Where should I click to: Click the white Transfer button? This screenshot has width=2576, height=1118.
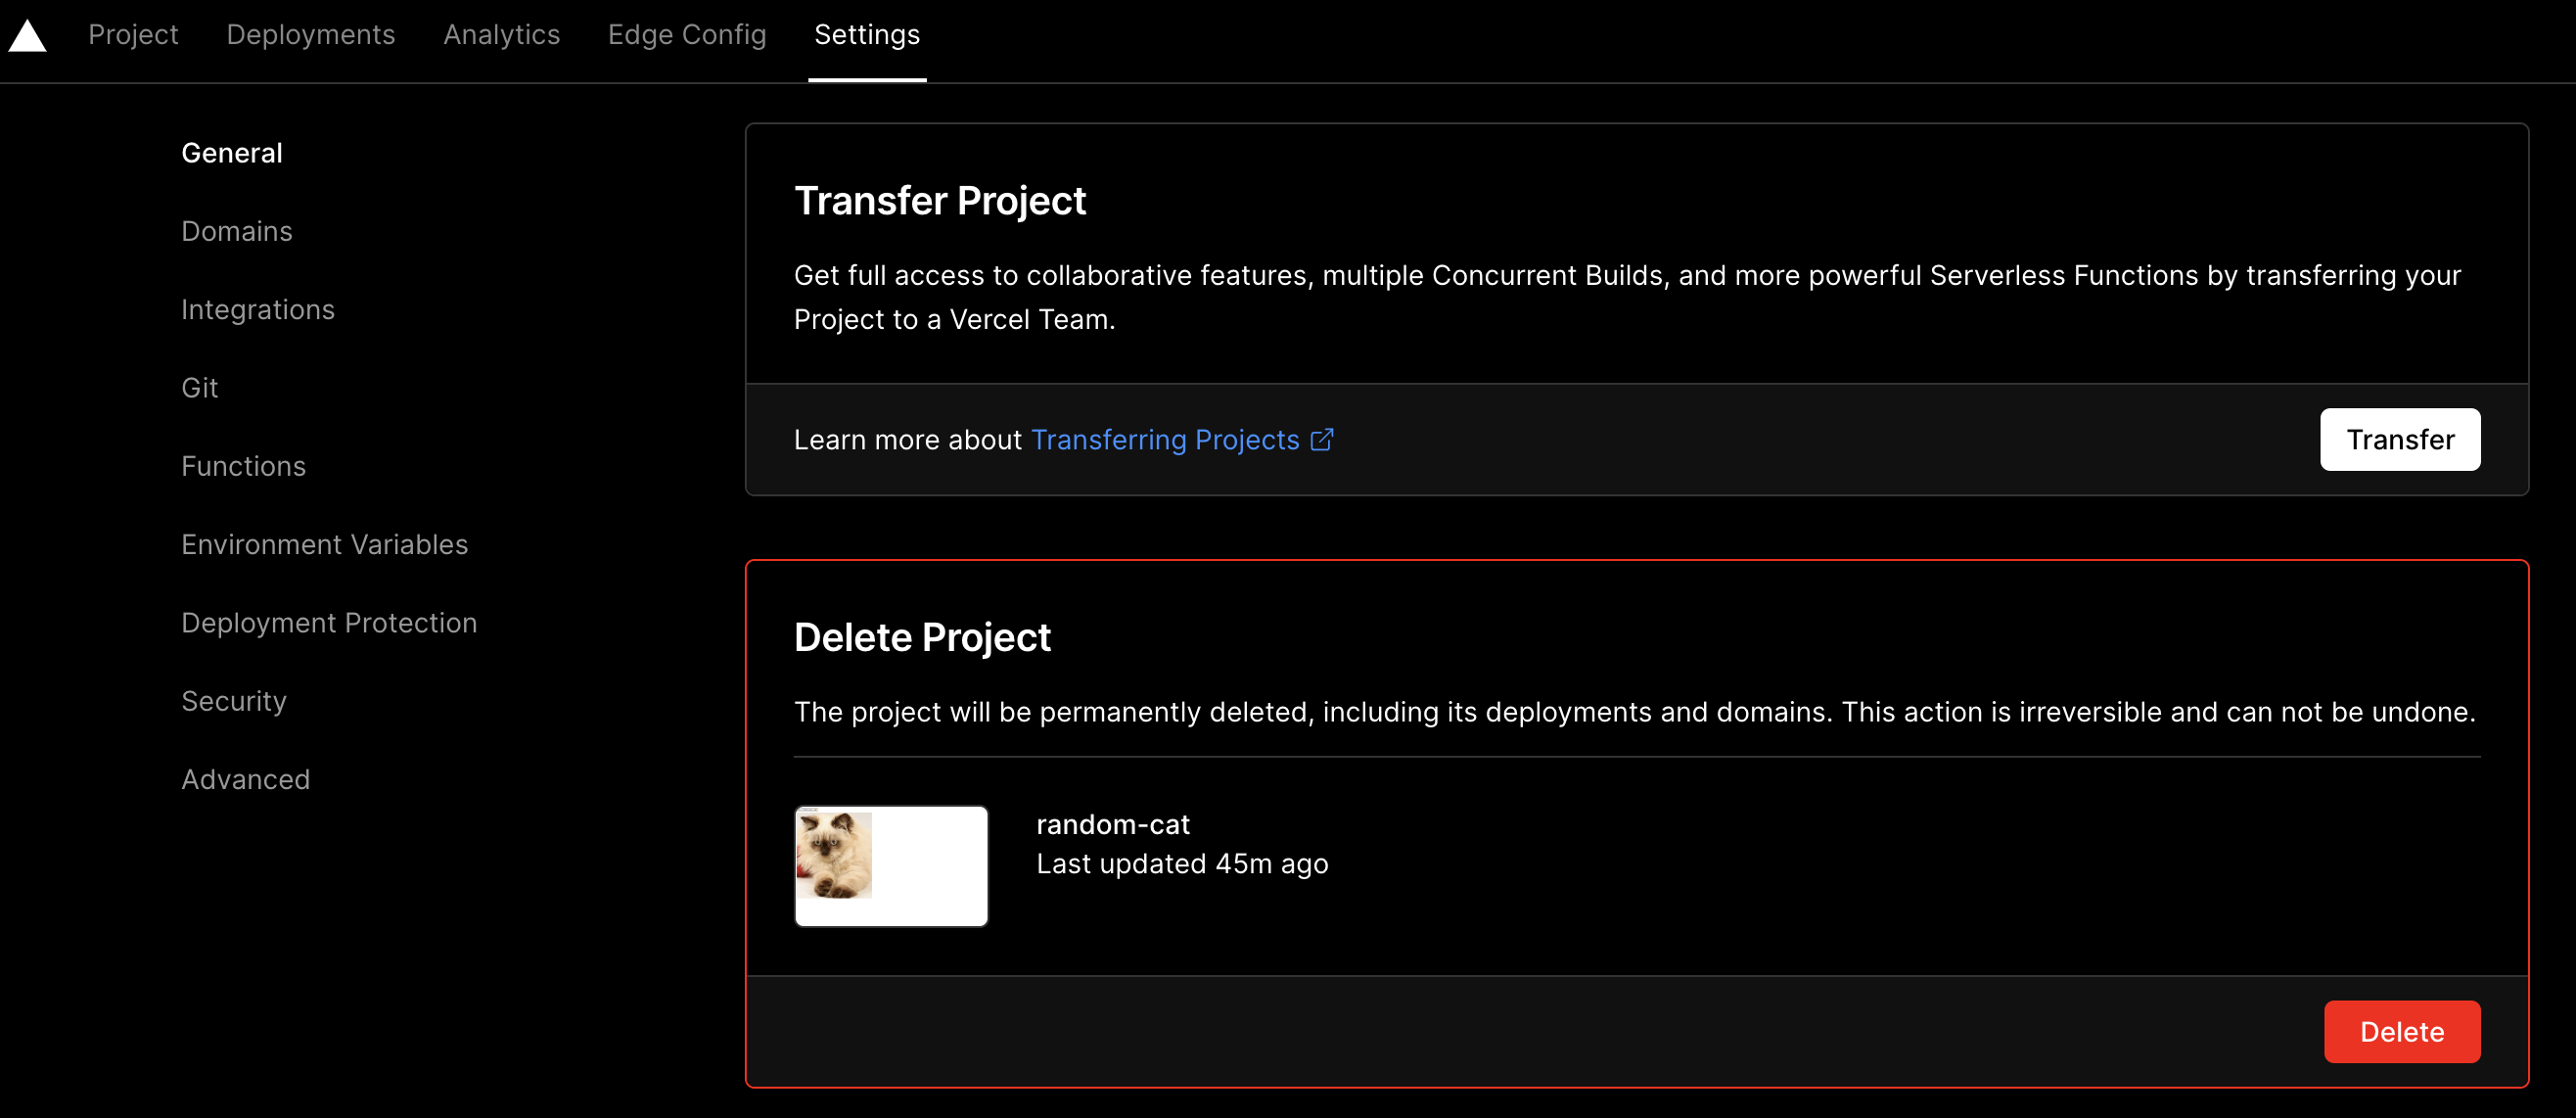[x=2400, y=440]
